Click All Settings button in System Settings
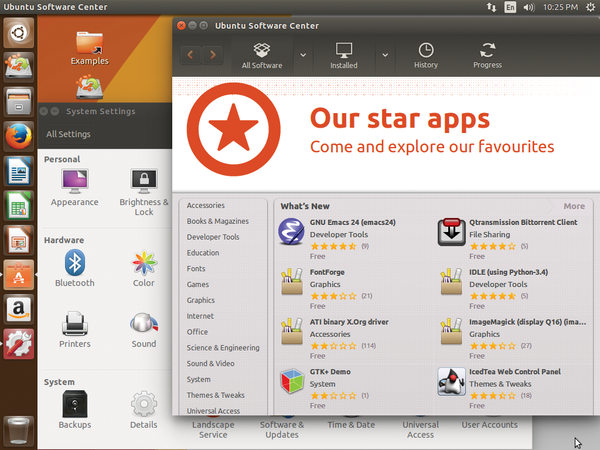The image size is (600, 450). click(x=68, y=134)
